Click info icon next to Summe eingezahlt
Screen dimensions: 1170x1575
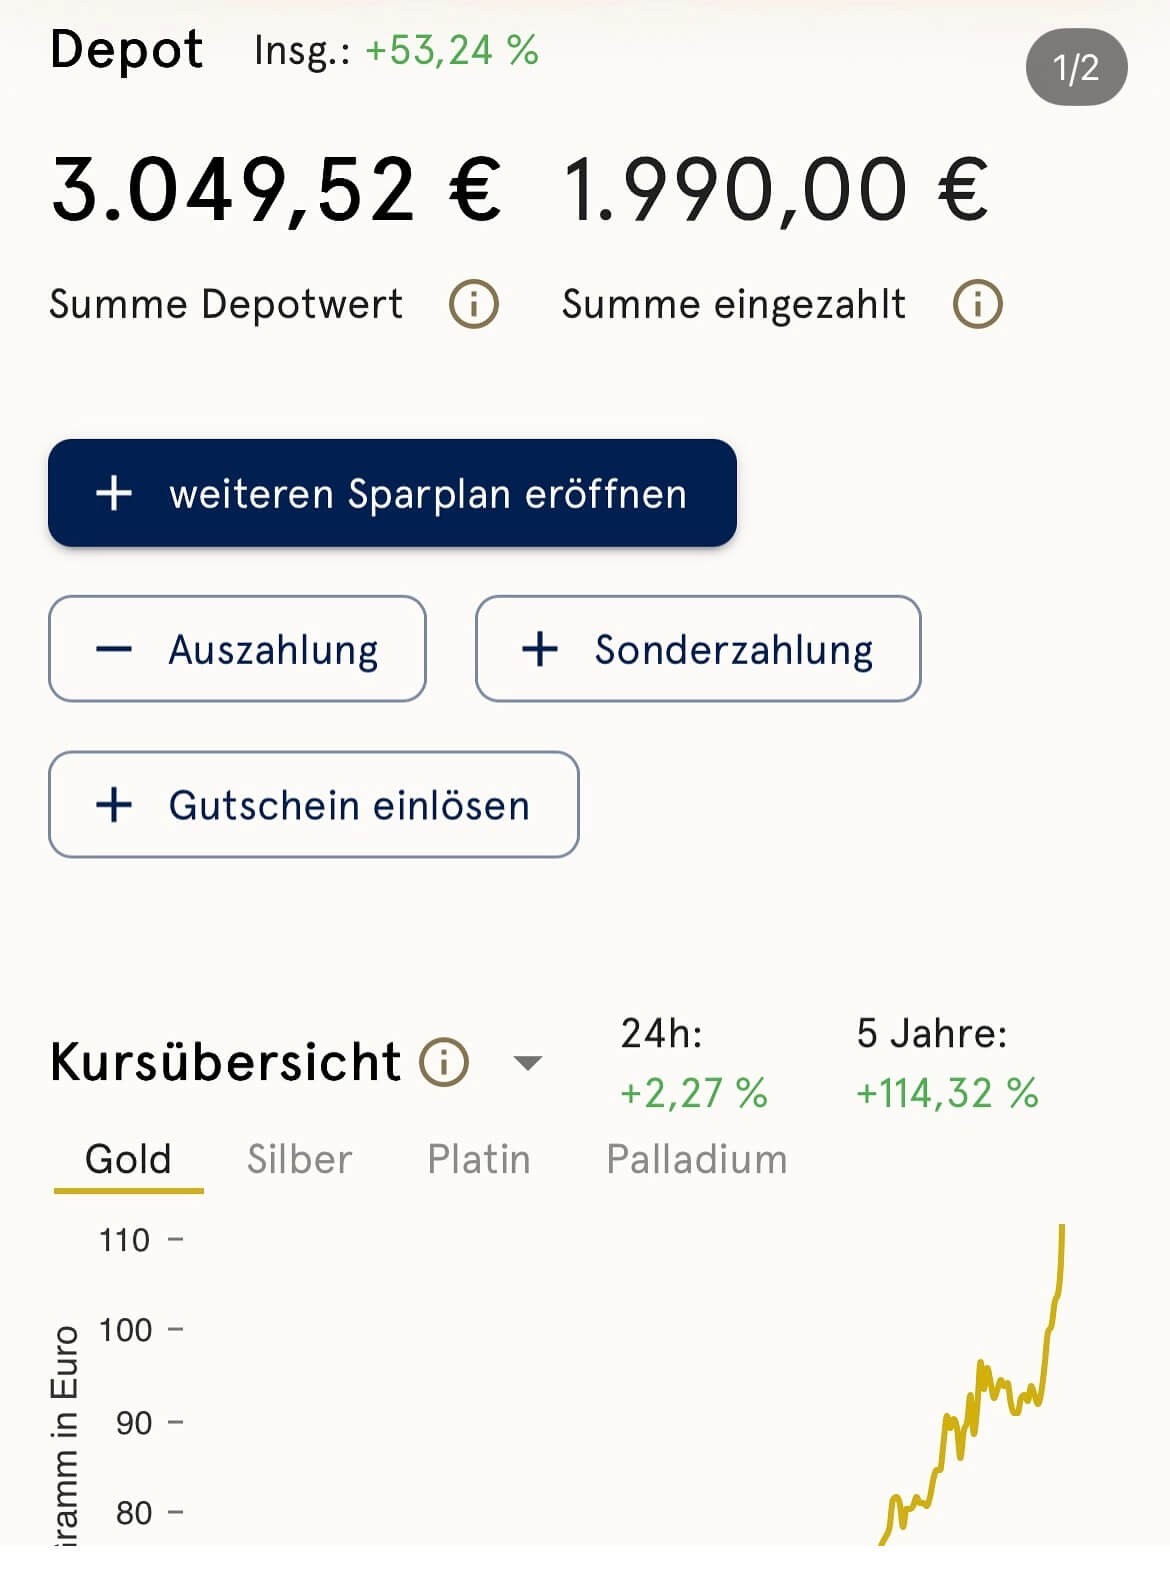[x=977, y=304]
